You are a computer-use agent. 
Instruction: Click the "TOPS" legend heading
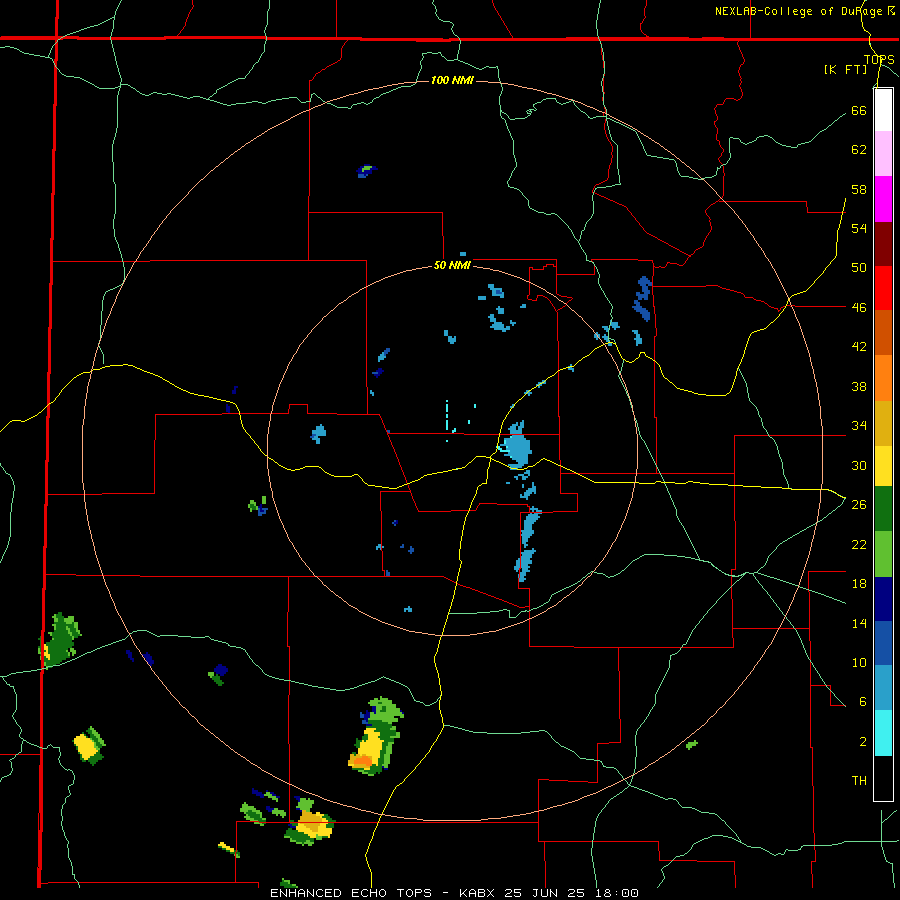[x=879, y=60]
